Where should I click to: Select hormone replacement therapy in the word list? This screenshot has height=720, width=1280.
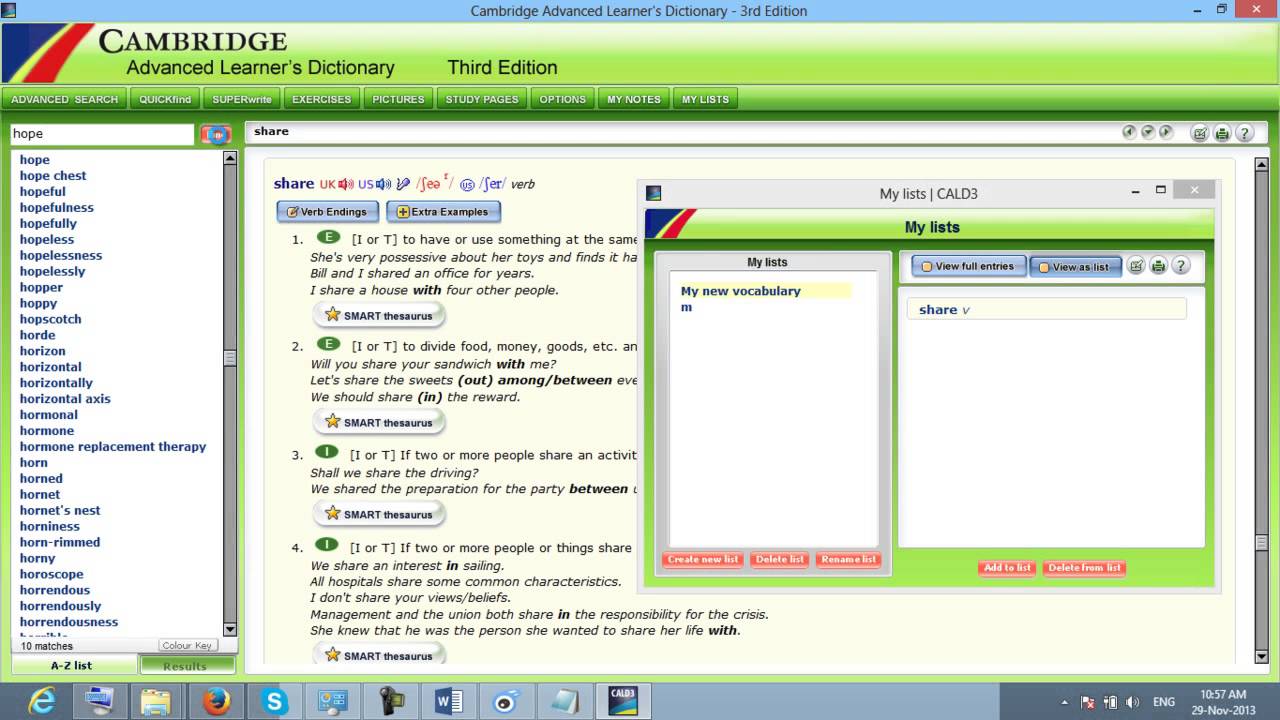click(x=113, y=447)
